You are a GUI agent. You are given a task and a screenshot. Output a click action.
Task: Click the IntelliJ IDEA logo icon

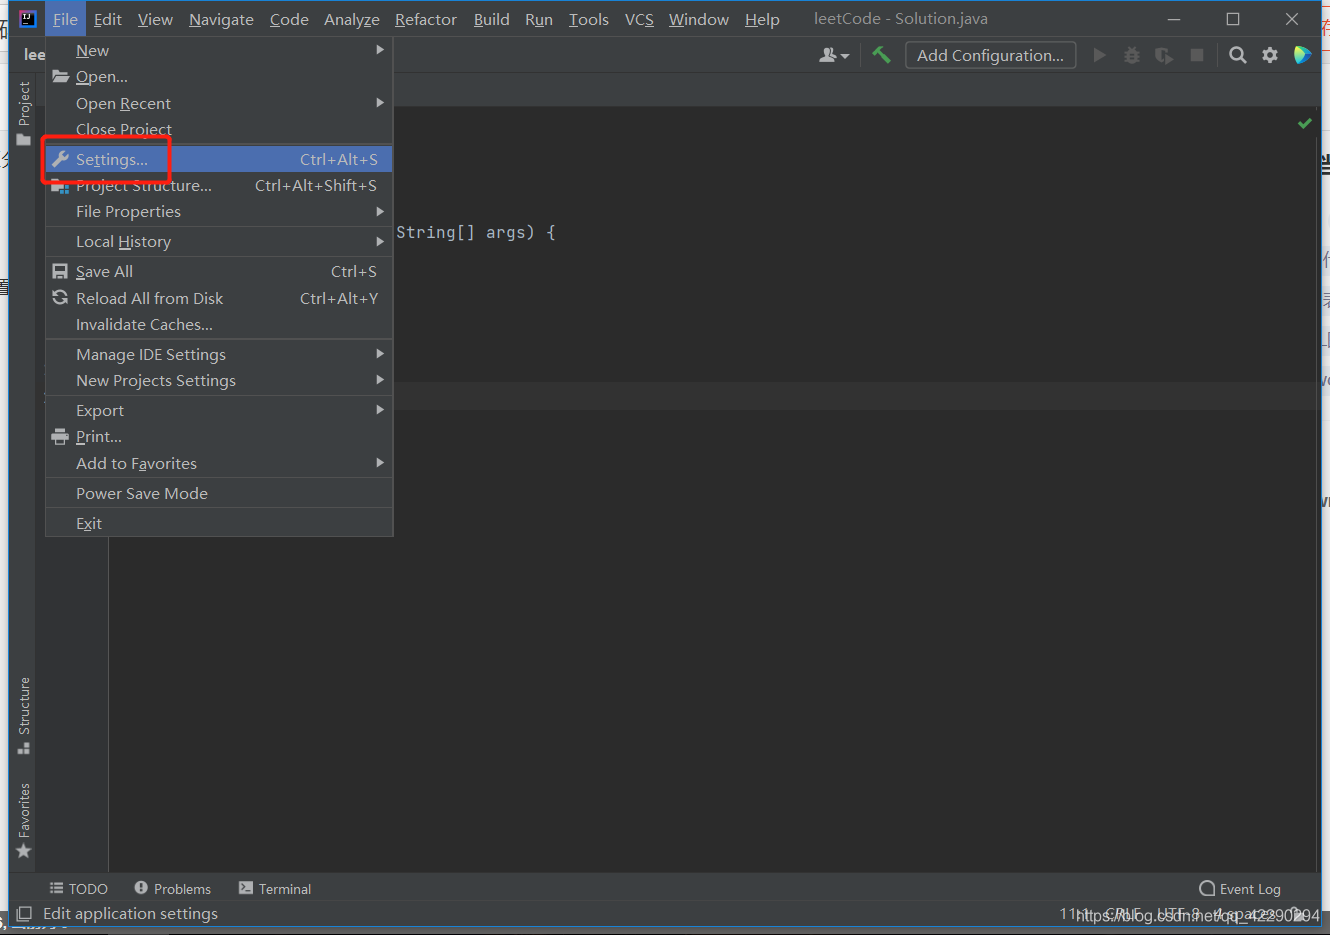pyautogui.click(x=28, y=19)
